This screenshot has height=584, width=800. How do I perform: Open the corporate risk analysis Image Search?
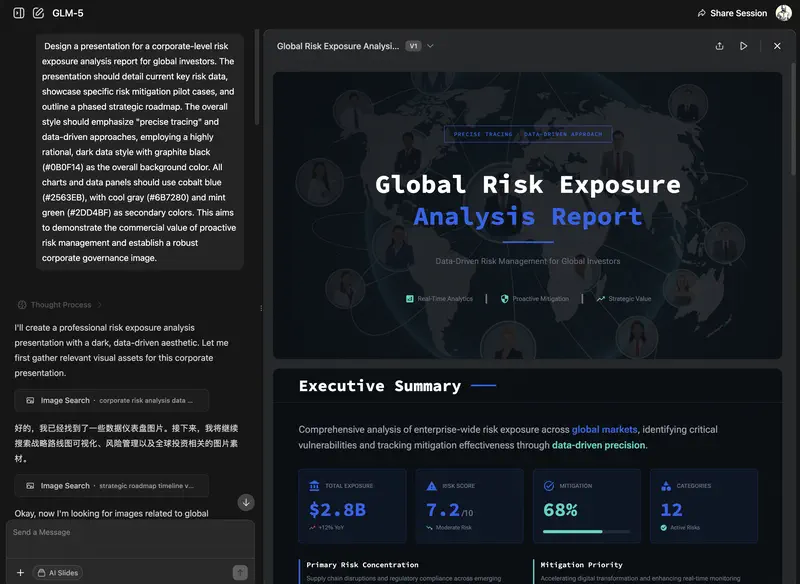tap(111, 400)
